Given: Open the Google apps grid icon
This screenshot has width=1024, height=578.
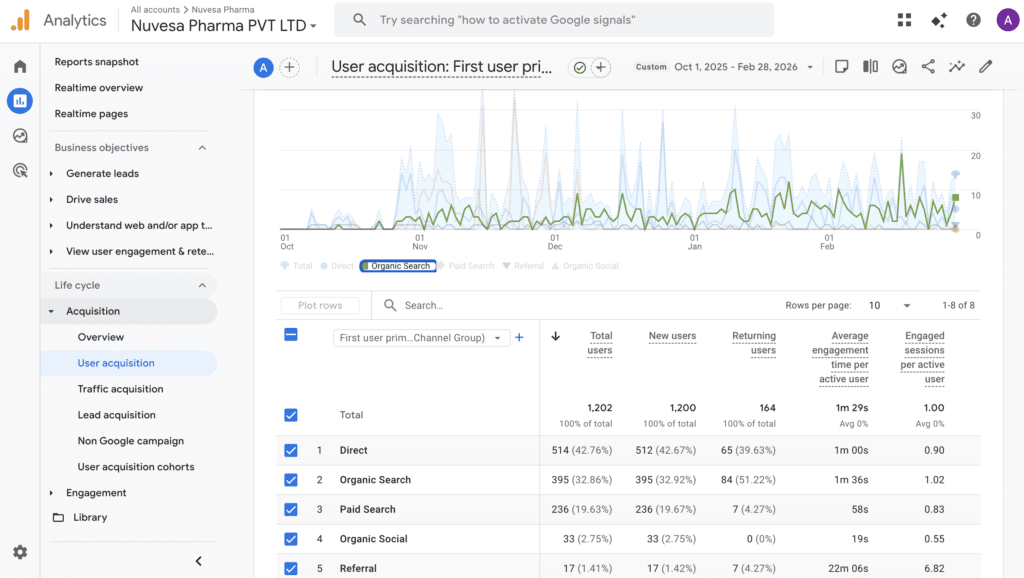Looking at the screenshot, I should [x=905, y=20].
